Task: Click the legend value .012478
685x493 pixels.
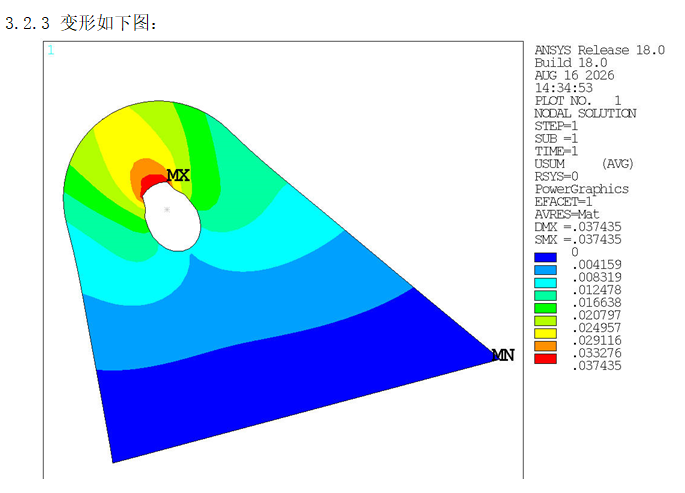Action: pyautogui.click(x=597, y=290)
